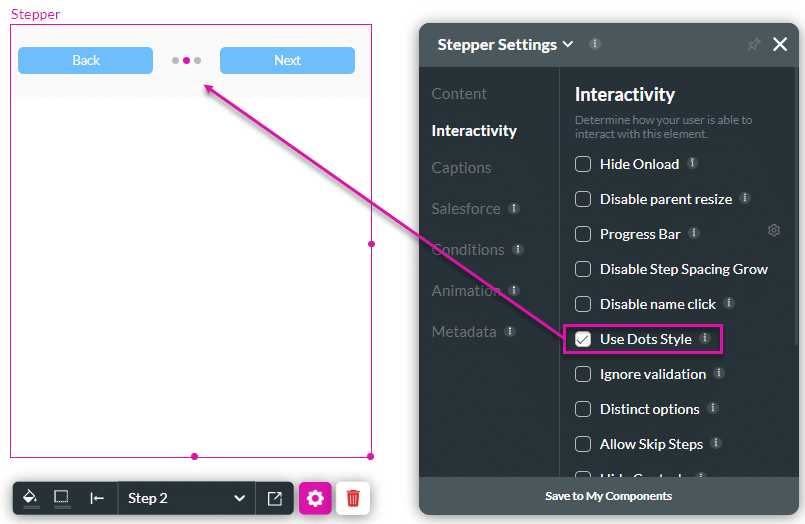This screenshot has height=524, width=805.
Task: Click info icon beside Stepper Settings title
Action: (x=595, y=44)
